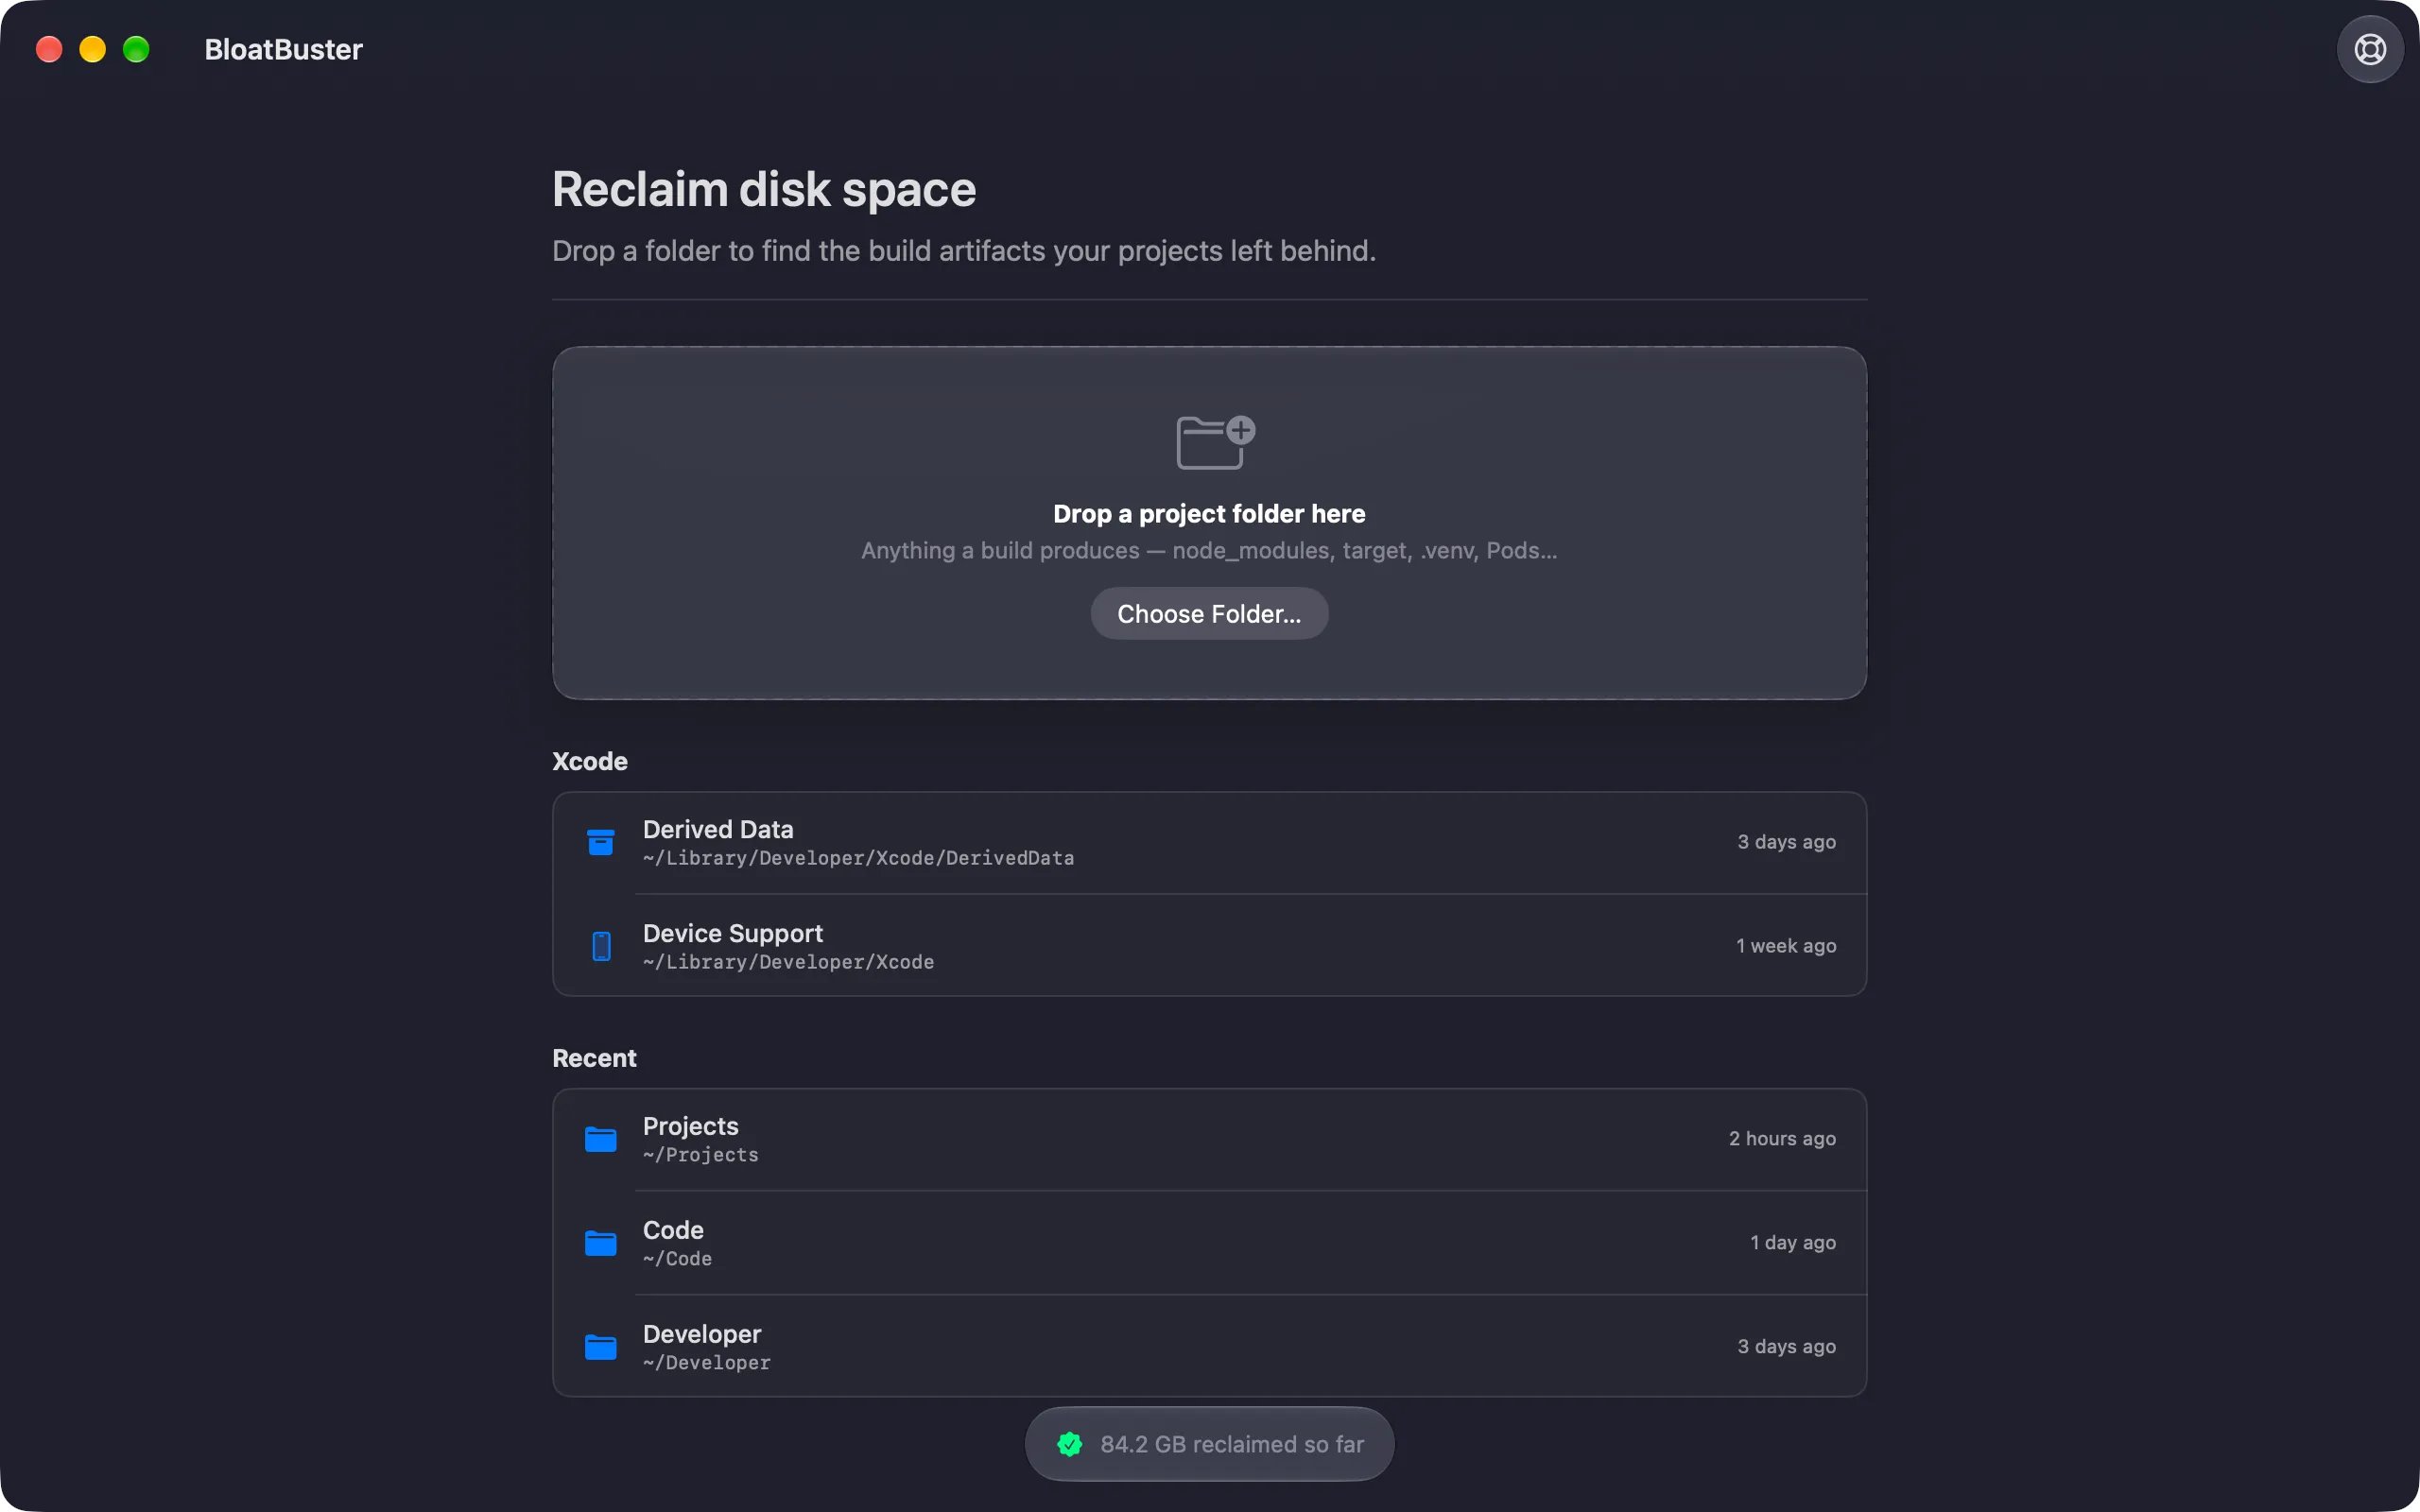Select the Code recent entry
This screenshot has height=1512, width=2420.
coord(1209,1243)
